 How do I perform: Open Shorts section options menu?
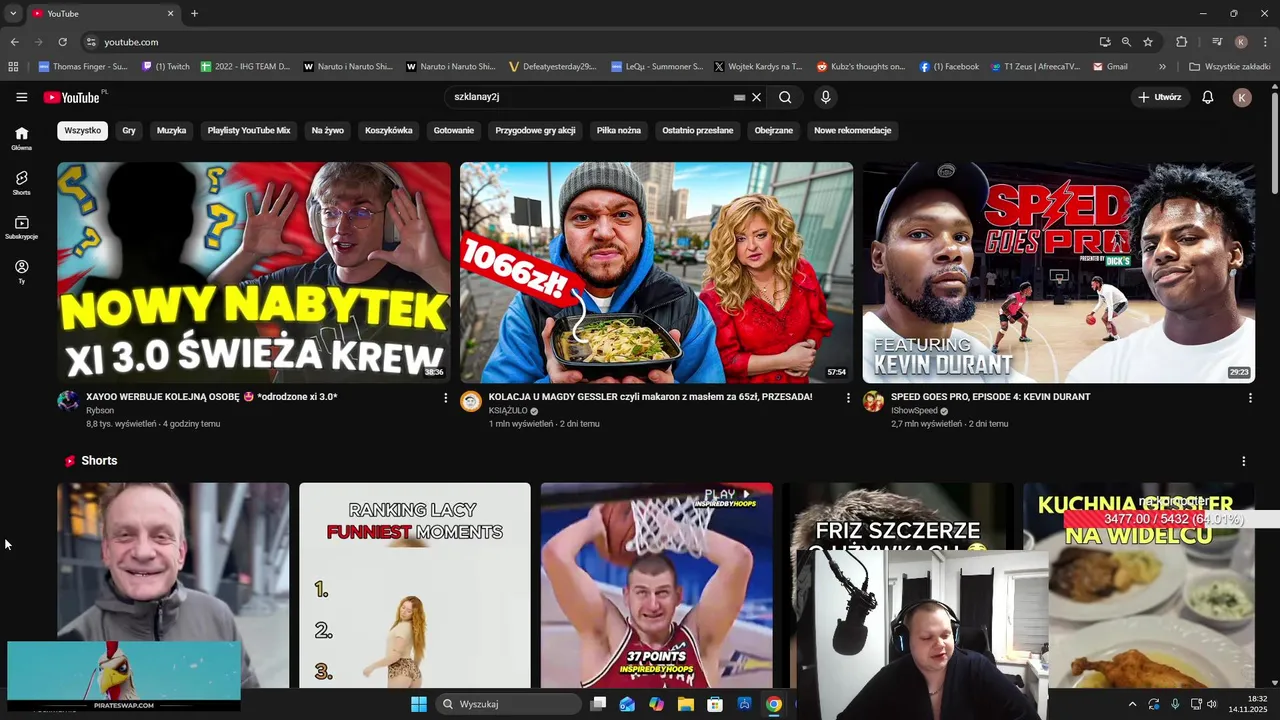click(1243, 461)
